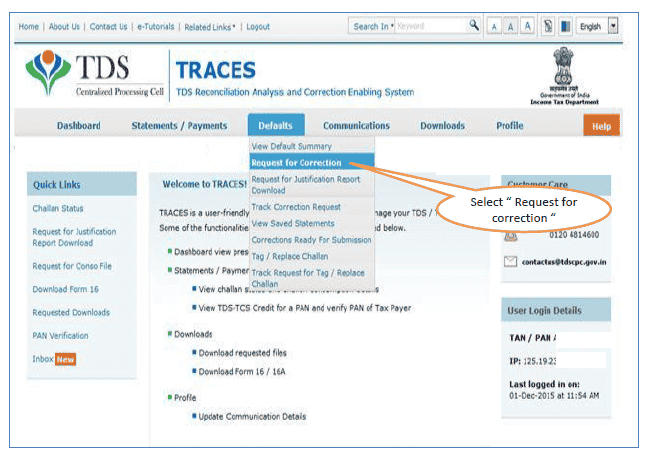
Task: Select View Default Summary menu entry
Action: coord(292,146)
